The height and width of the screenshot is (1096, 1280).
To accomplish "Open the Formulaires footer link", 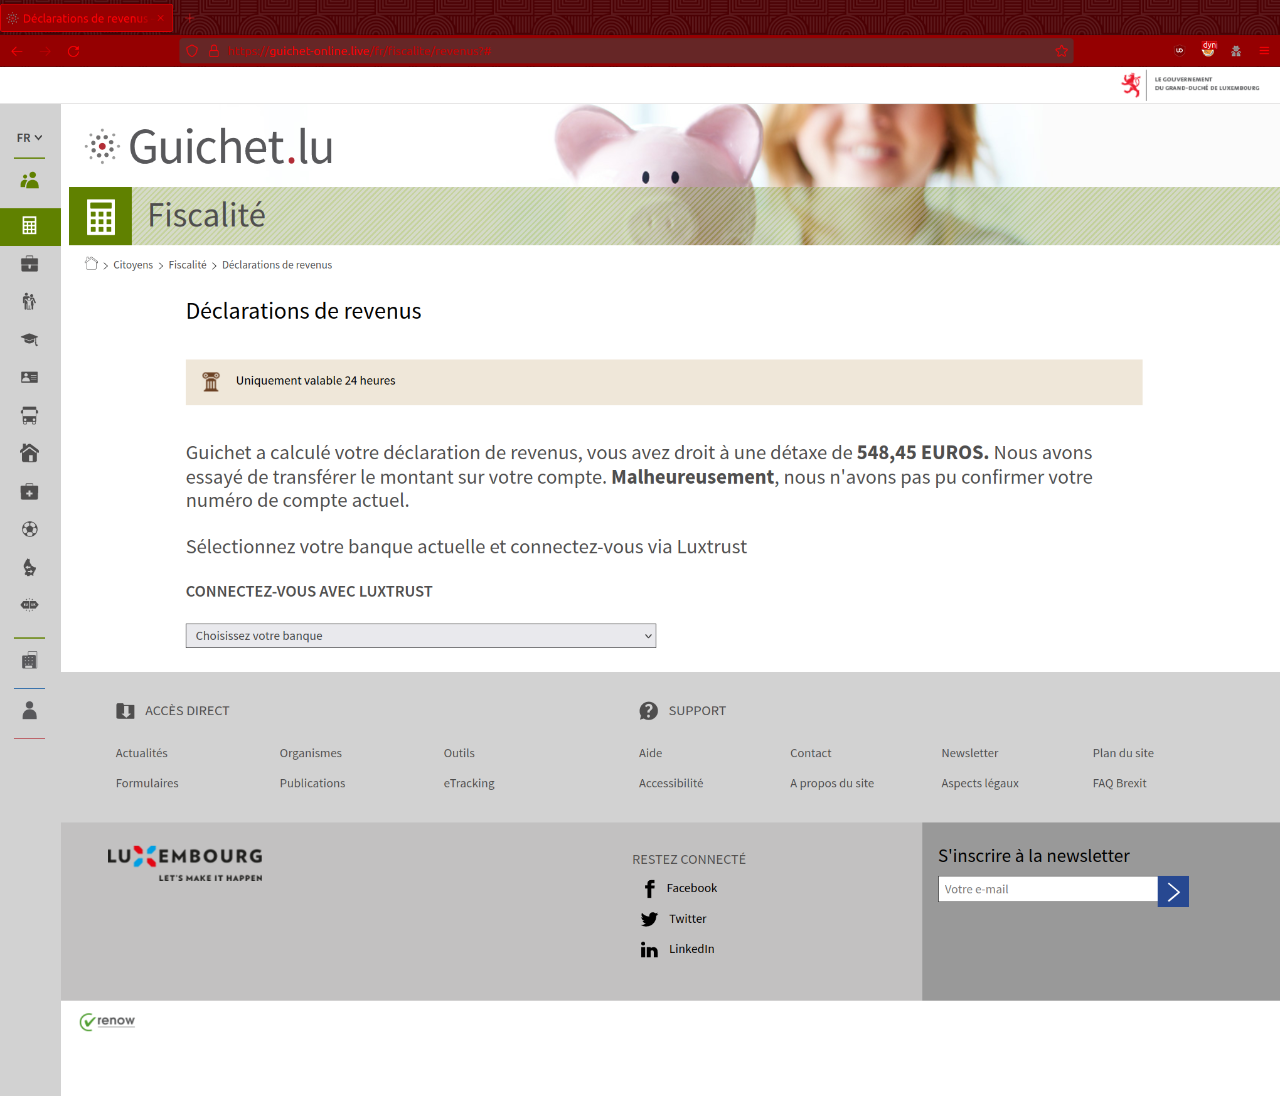I will [147, 783].
